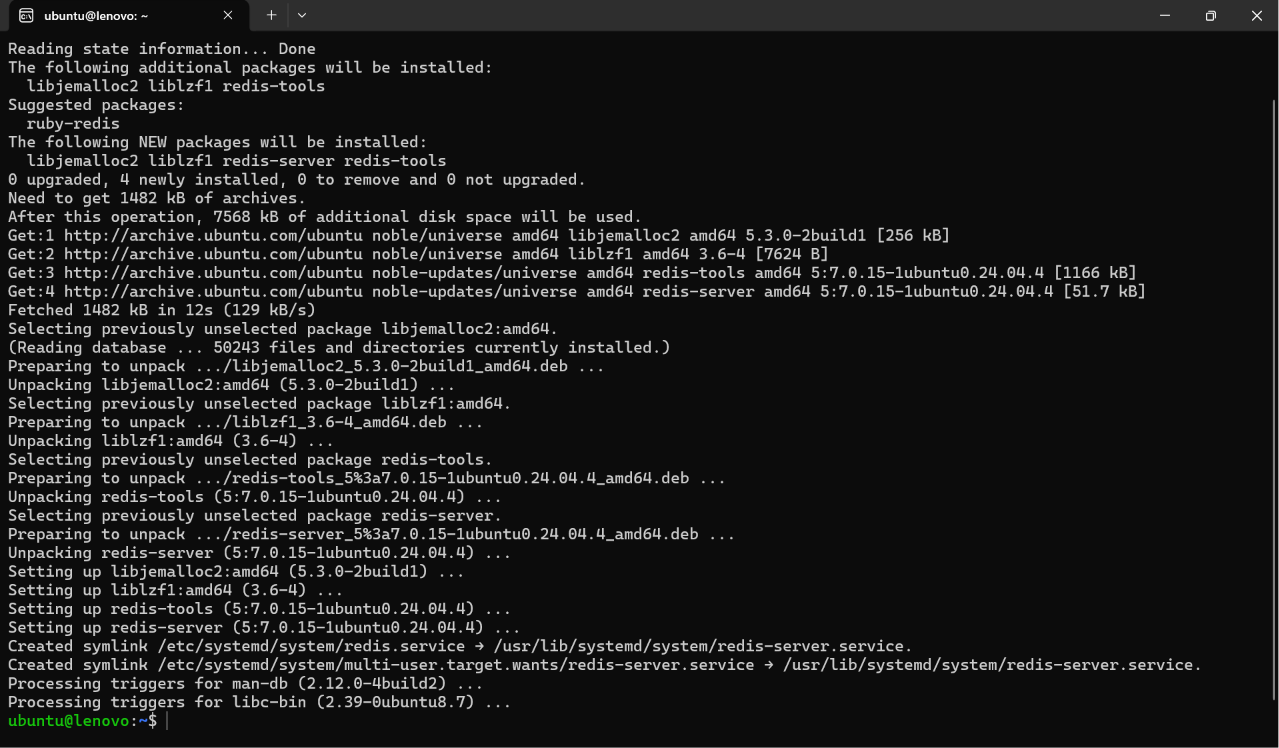Open a new tab with the plus button

coord(271,16)
